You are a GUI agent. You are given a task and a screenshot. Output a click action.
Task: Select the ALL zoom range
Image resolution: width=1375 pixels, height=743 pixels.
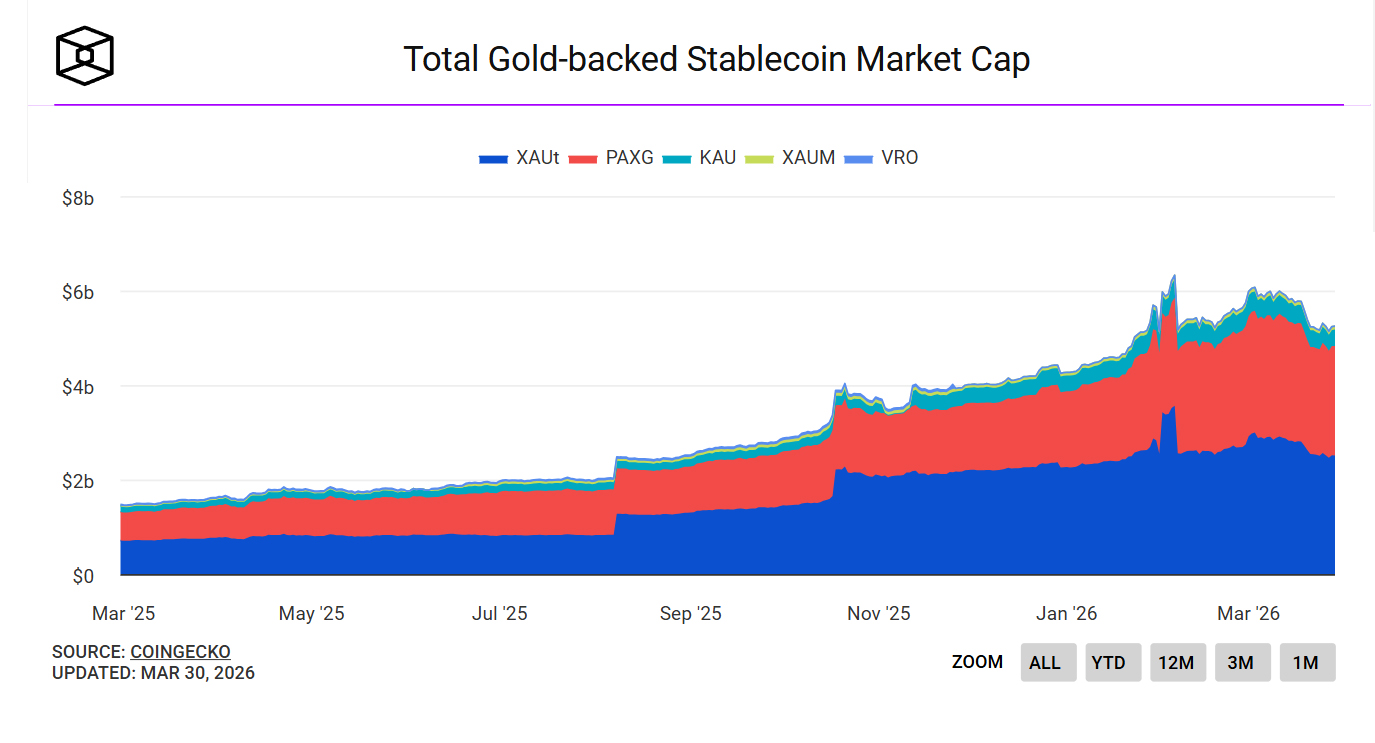tap(1048, 662)
